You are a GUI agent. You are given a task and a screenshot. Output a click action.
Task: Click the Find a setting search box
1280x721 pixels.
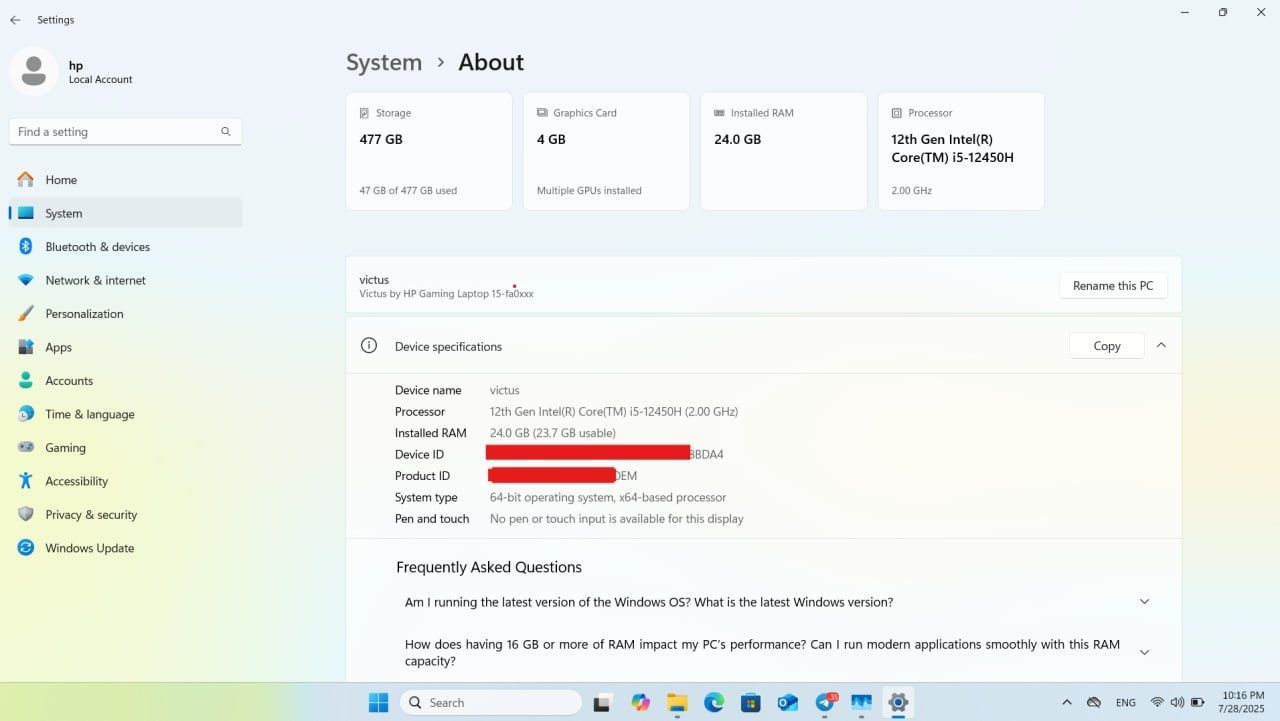(x=125, y=131)
